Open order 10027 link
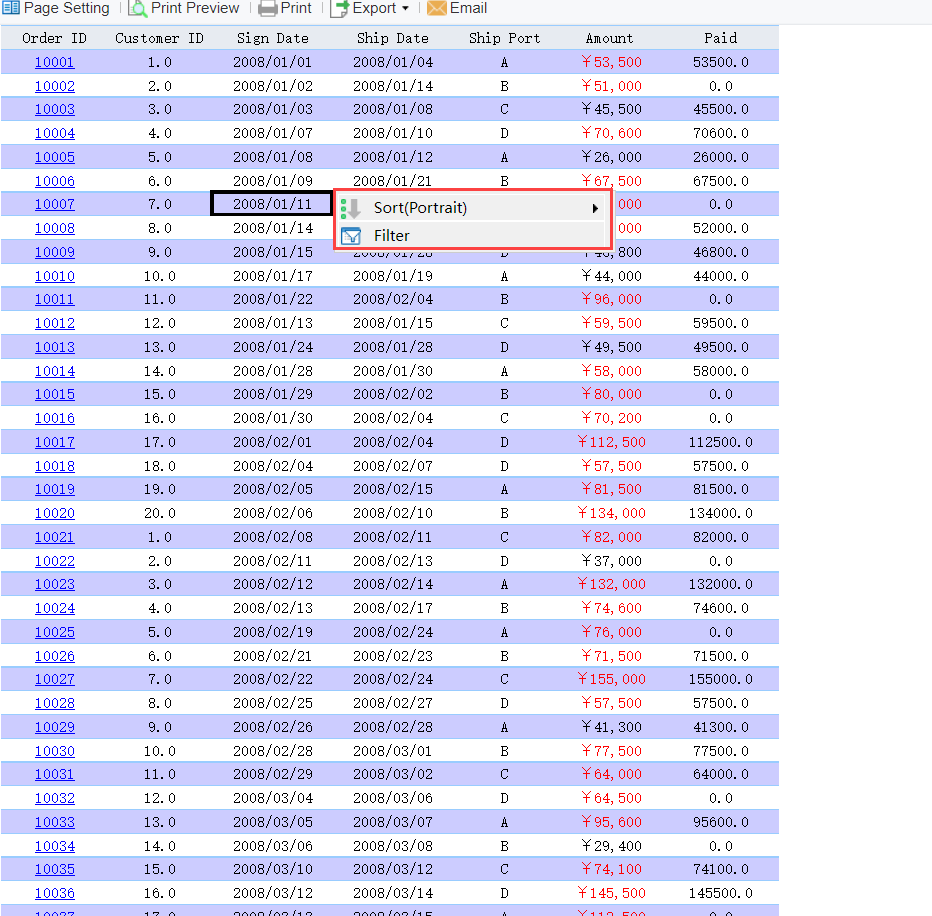The height and width of the screenshot is (916, 932). coord(55,679)
